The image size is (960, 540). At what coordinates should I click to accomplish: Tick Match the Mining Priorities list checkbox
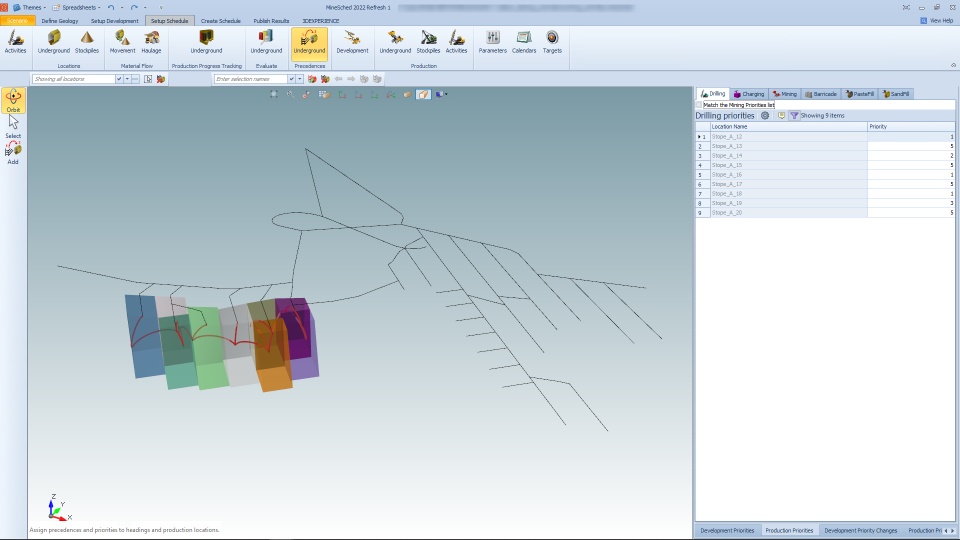point(699,105)
